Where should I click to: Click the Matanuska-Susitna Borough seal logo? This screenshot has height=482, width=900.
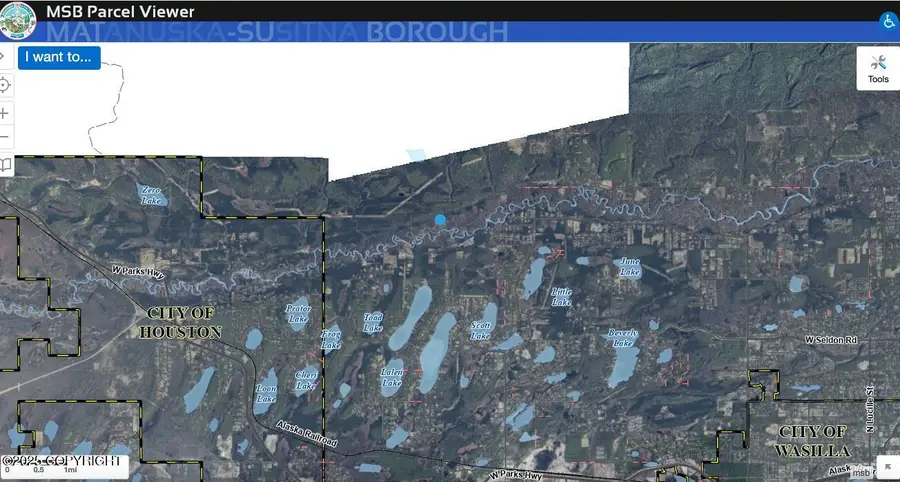[18, 20]
